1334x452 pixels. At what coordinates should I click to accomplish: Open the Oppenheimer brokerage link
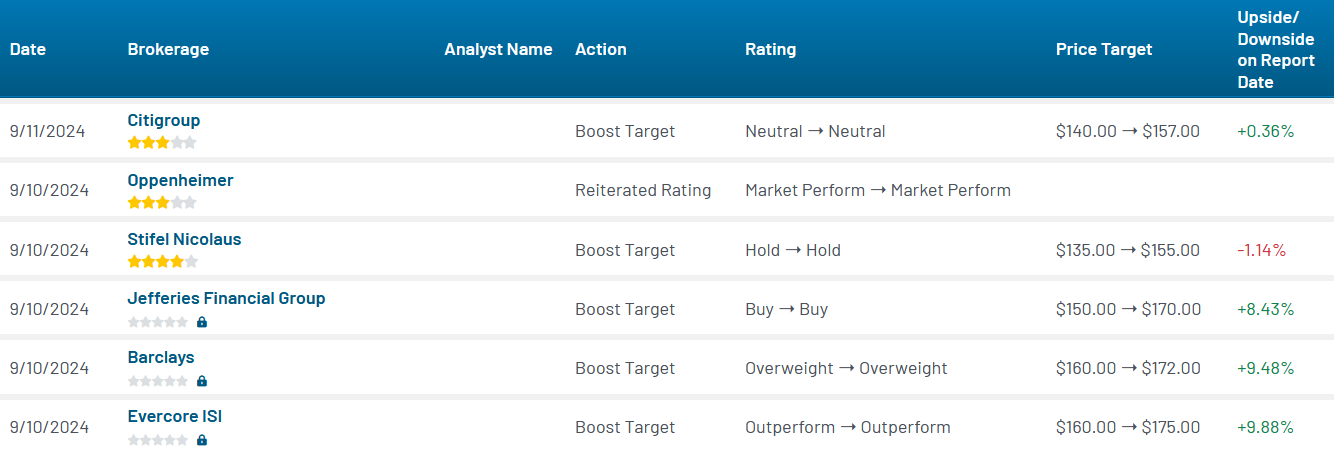(180, 180)
